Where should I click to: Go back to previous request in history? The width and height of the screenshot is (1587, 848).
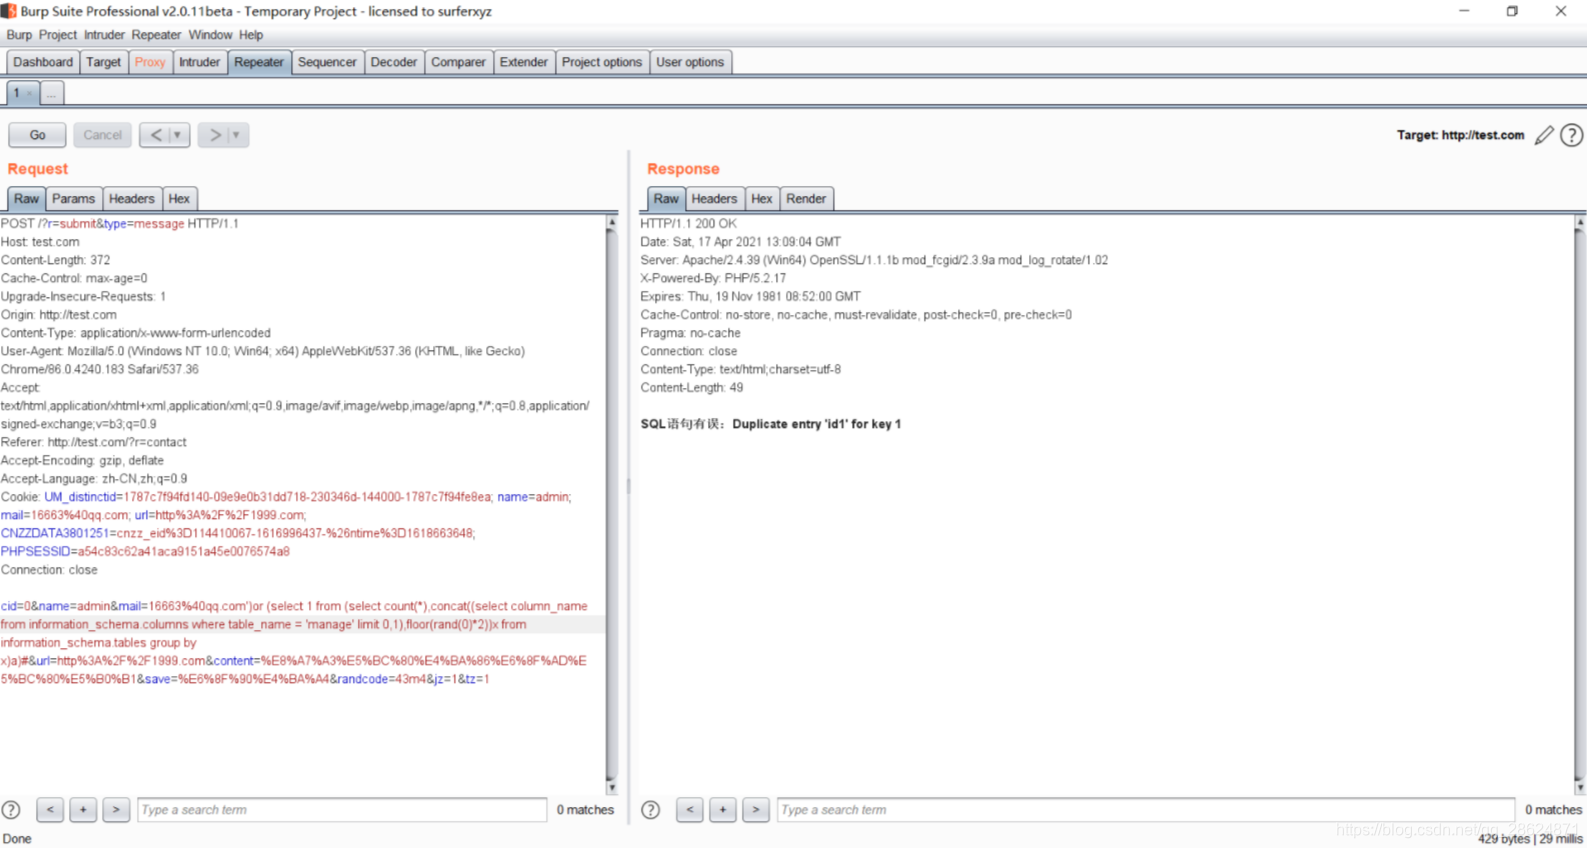(155, 135)
